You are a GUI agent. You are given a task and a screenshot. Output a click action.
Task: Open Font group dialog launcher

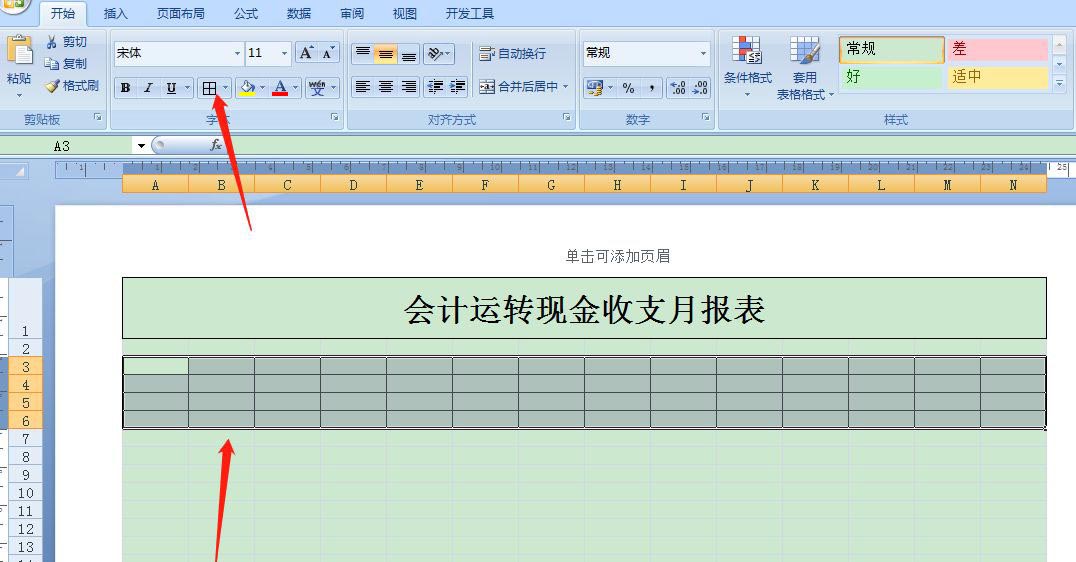tap(335, 117)
